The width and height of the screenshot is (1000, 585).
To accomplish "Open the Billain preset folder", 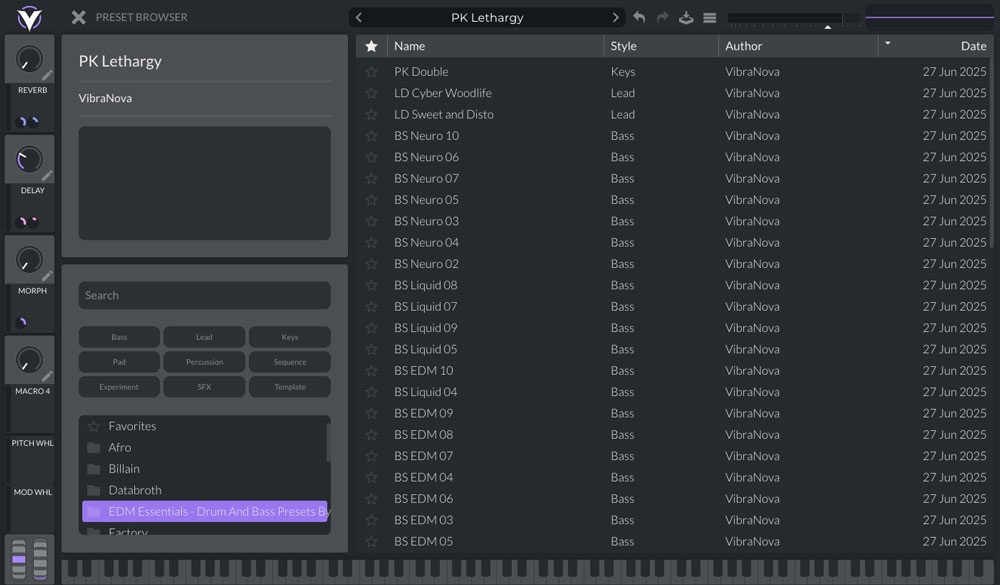I will [204, 469].
